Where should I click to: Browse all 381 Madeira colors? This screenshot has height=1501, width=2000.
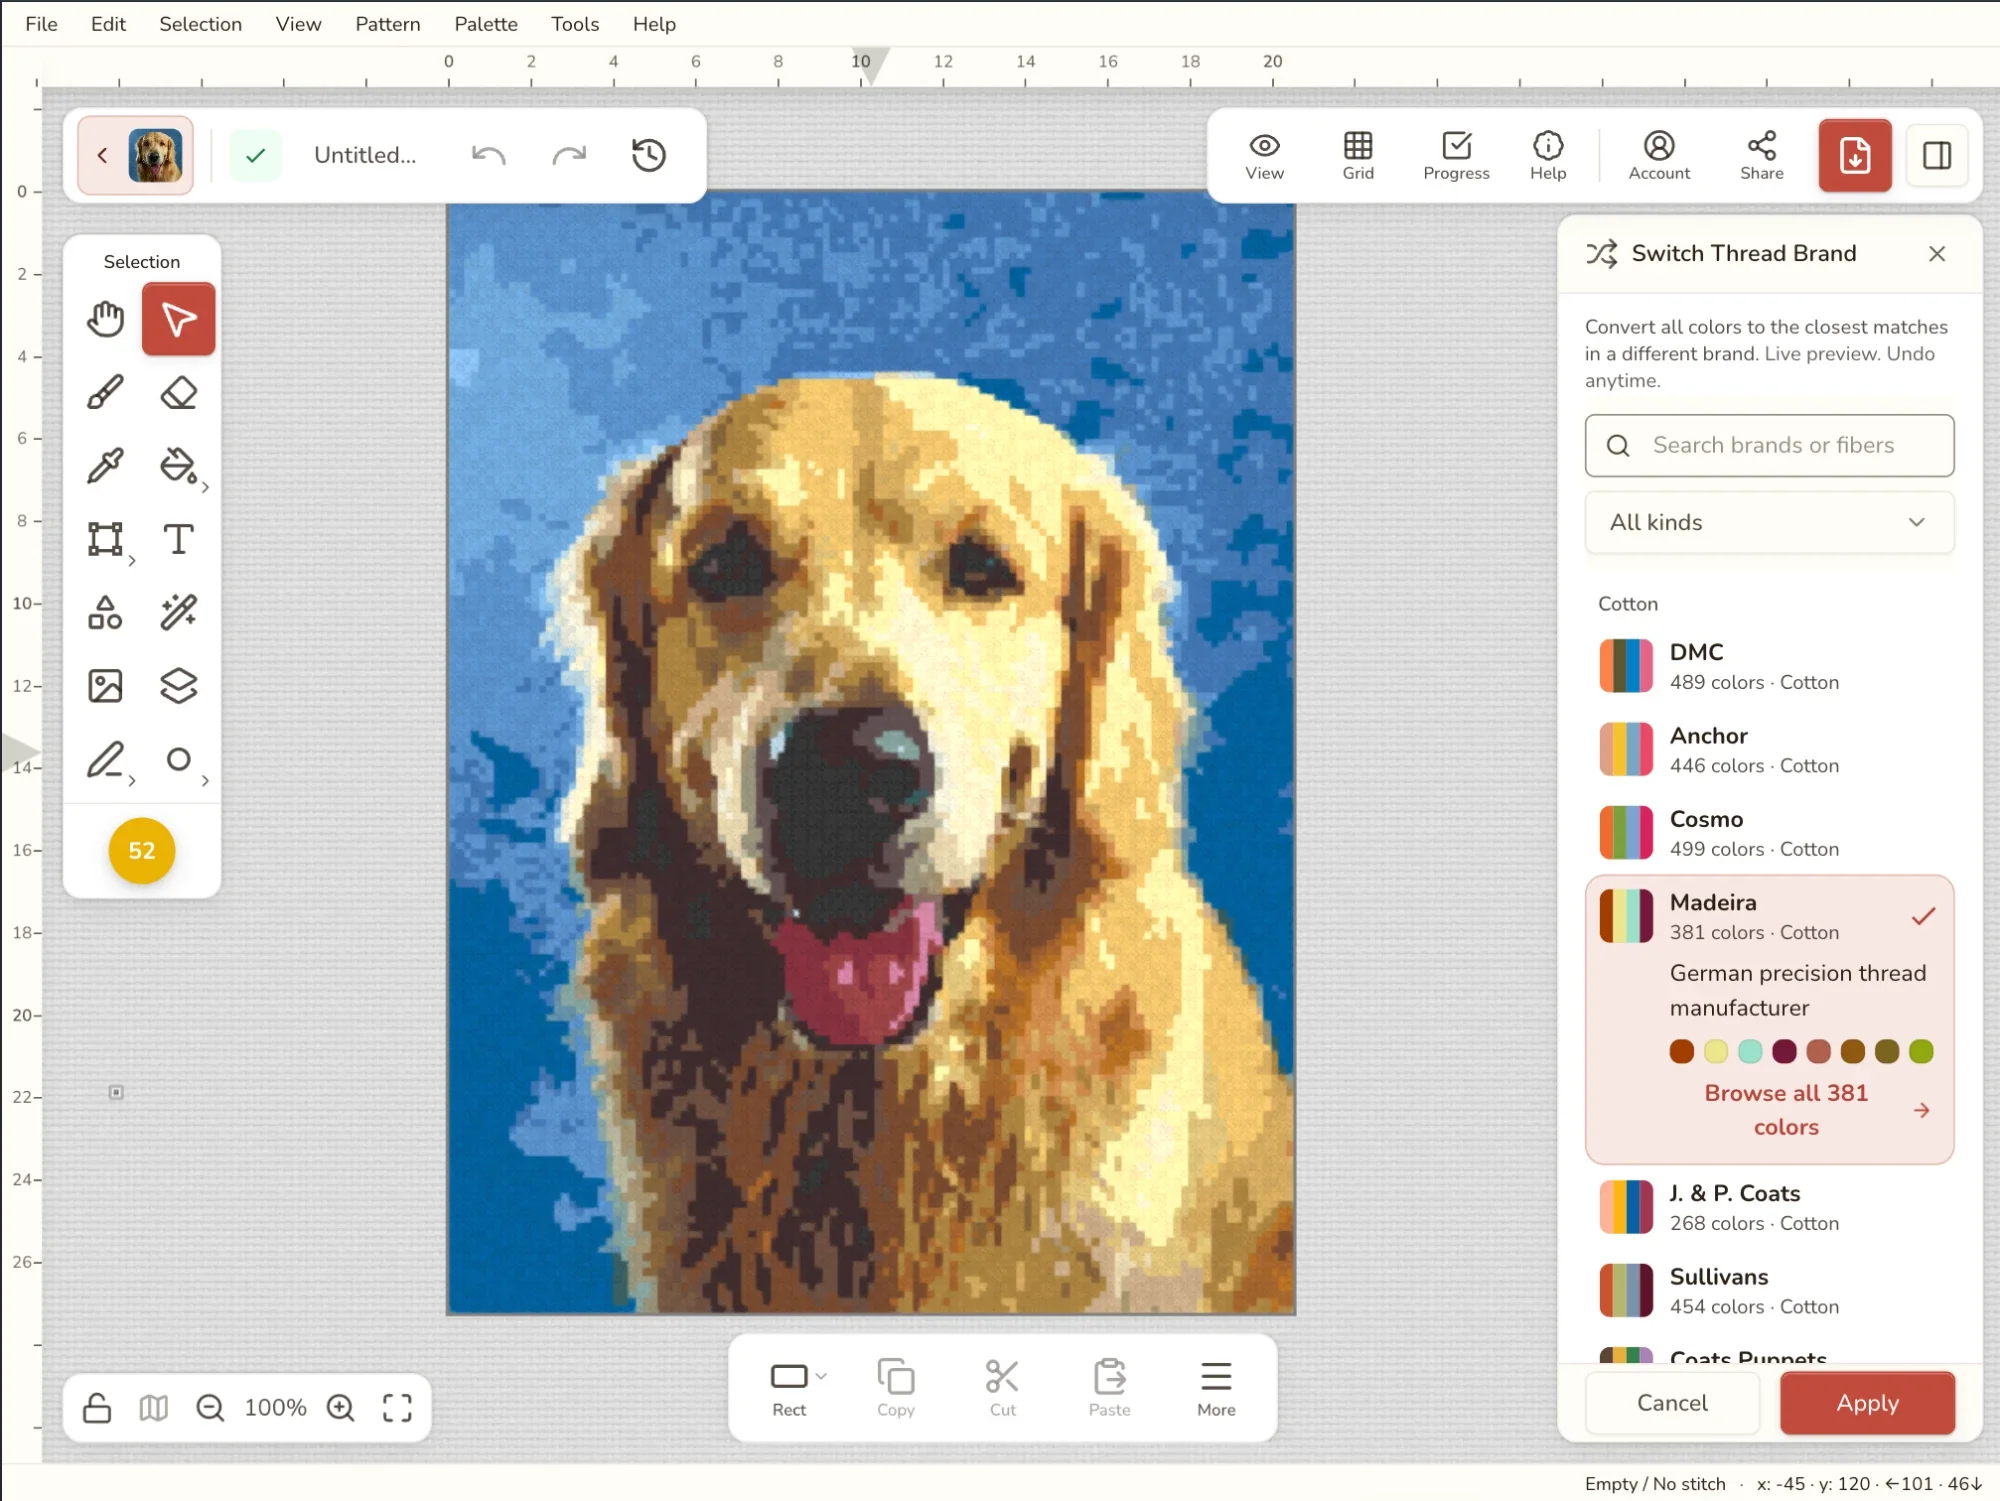click(1800, 1110)
